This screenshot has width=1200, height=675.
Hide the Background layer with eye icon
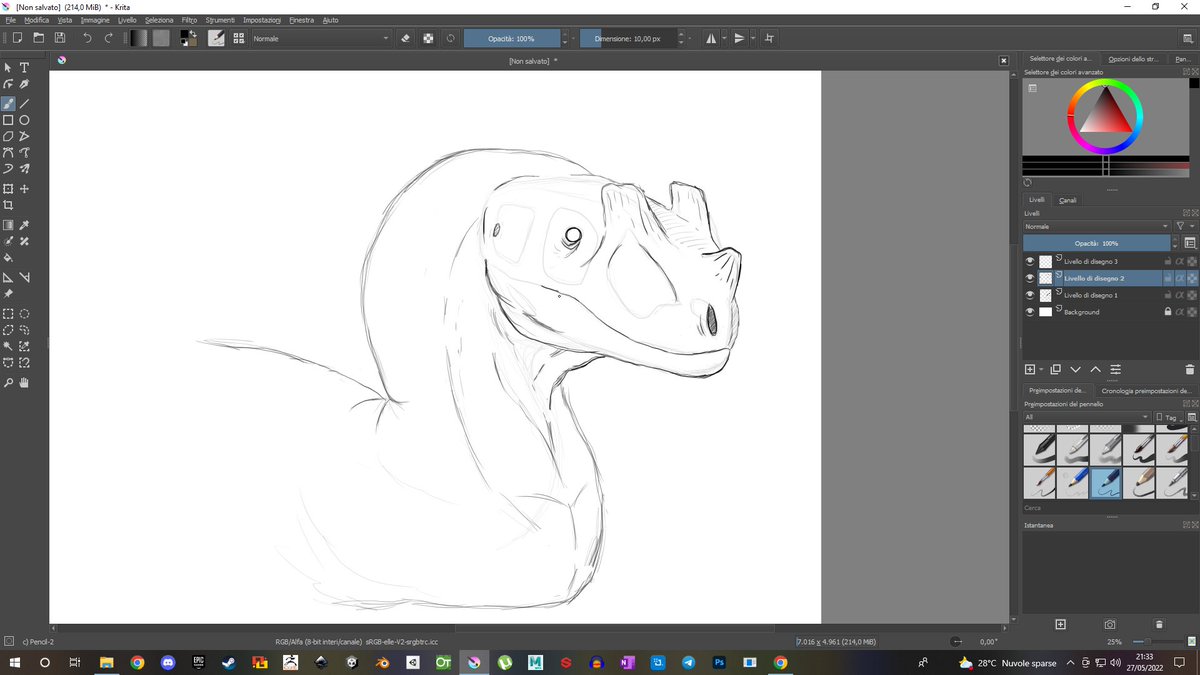pos(1030,312)
